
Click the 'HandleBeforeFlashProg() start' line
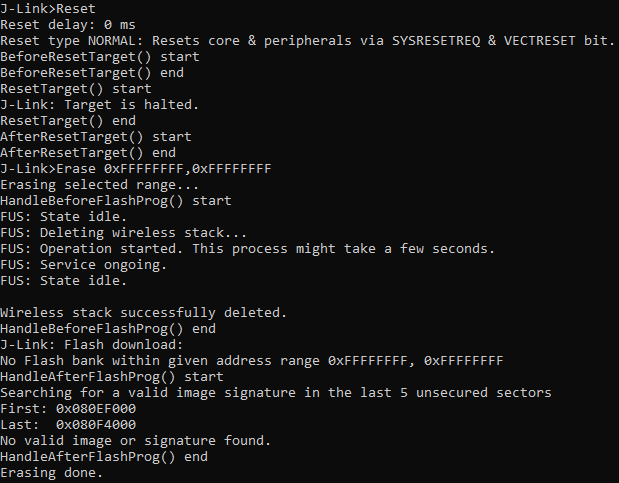pos(116,201)
